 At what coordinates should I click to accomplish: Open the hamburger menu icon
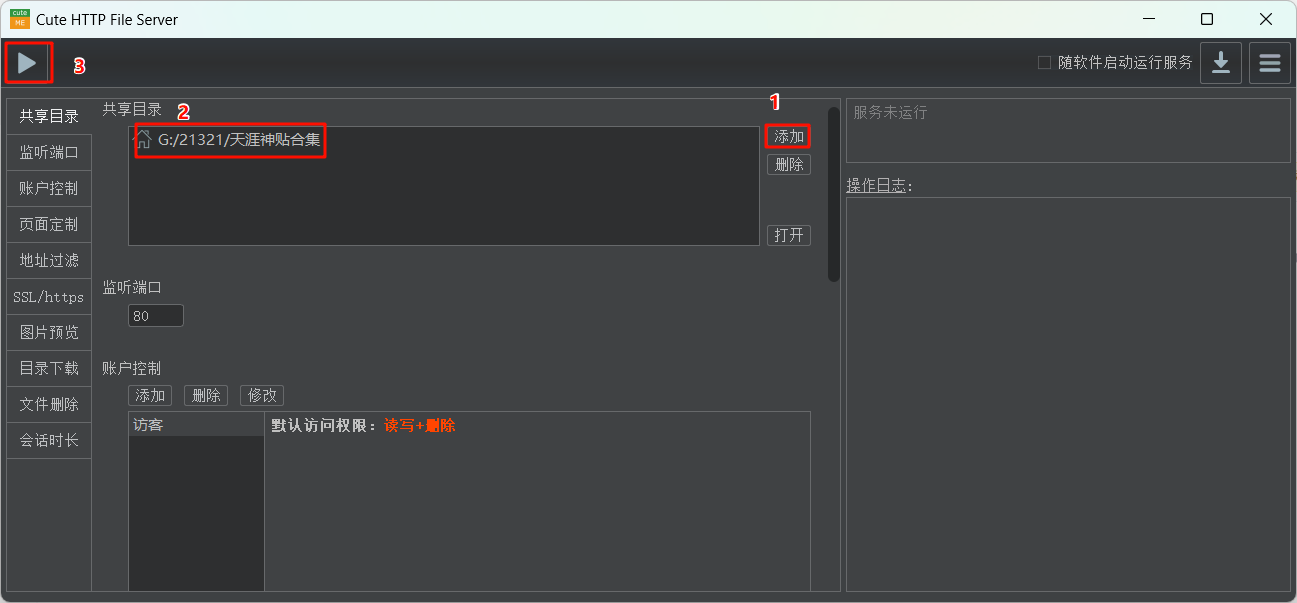pyautogui.click(x=1269, y=63)
